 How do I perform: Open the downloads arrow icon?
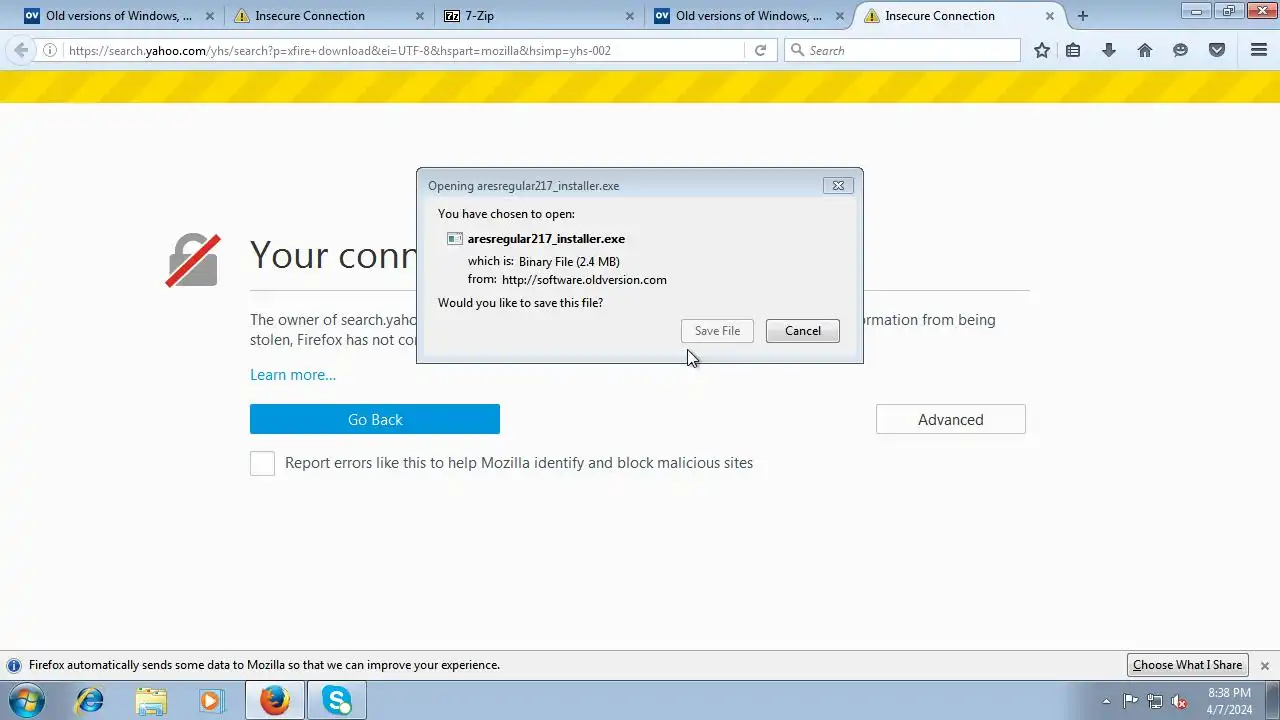tap(1109, 50)
